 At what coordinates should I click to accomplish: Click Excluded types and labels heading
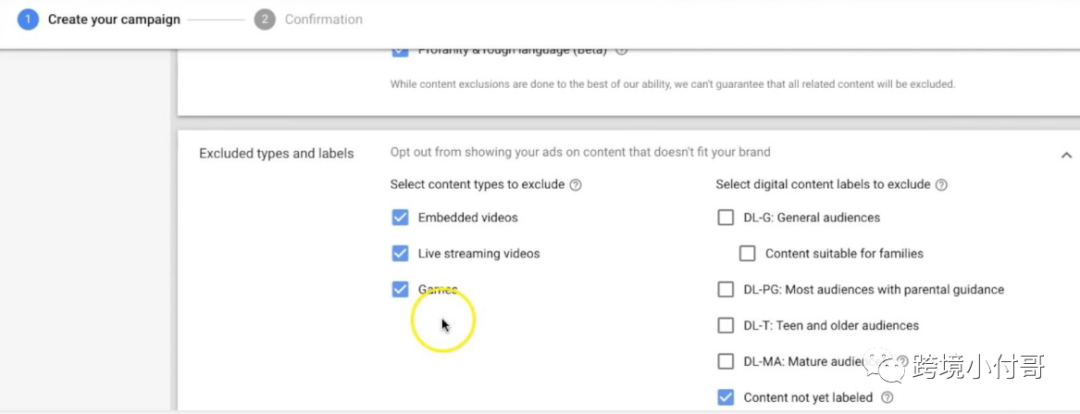click(276, 153)
